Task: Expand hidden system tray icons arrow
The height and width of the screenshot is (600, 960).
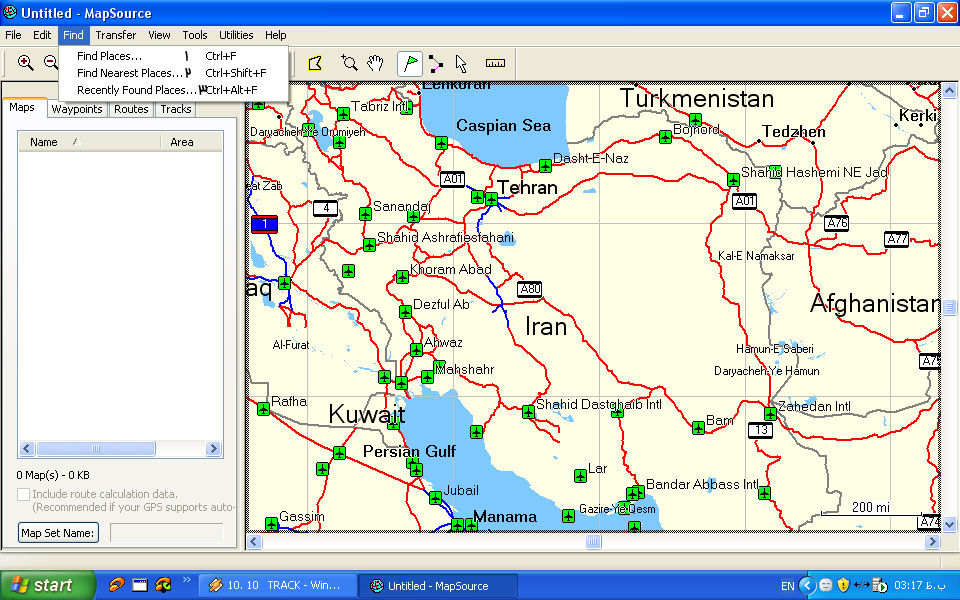Action: [807, 585]
